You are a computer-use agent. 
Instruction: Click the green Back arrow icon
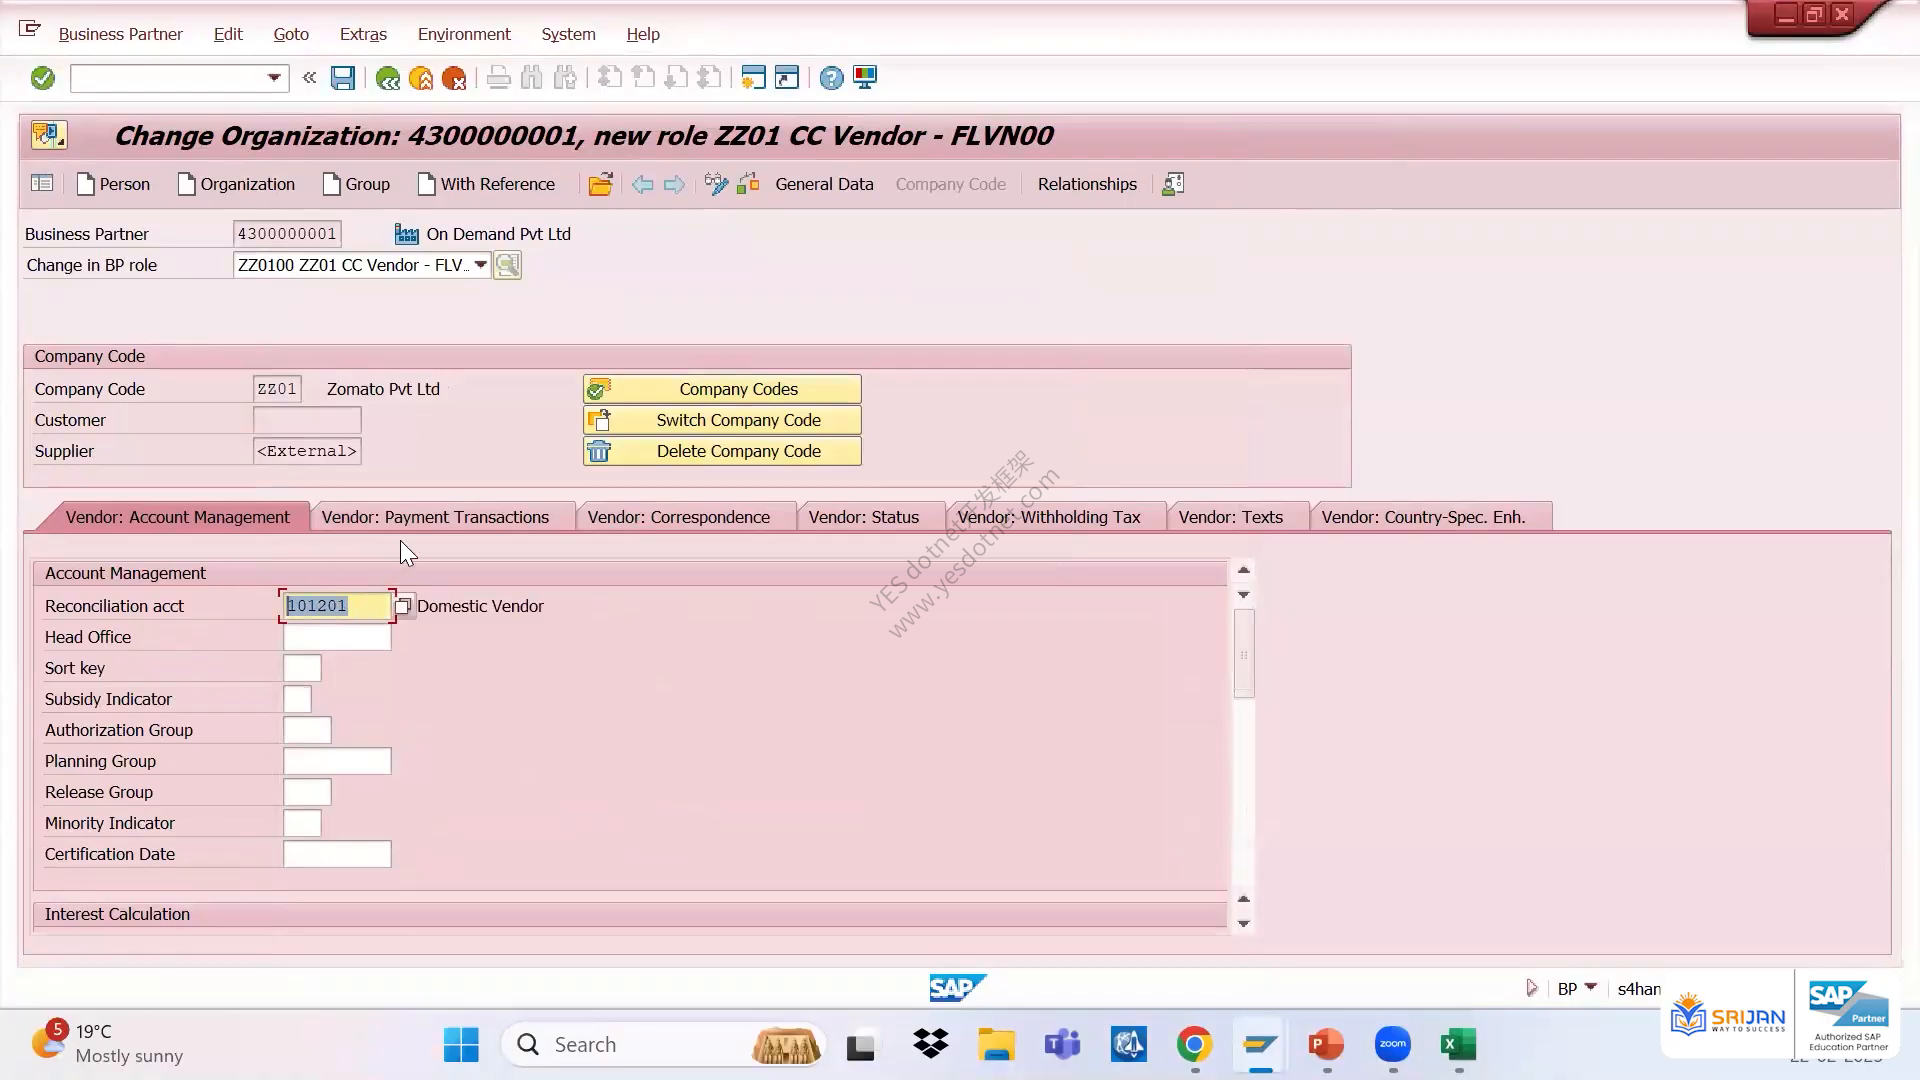388,78
